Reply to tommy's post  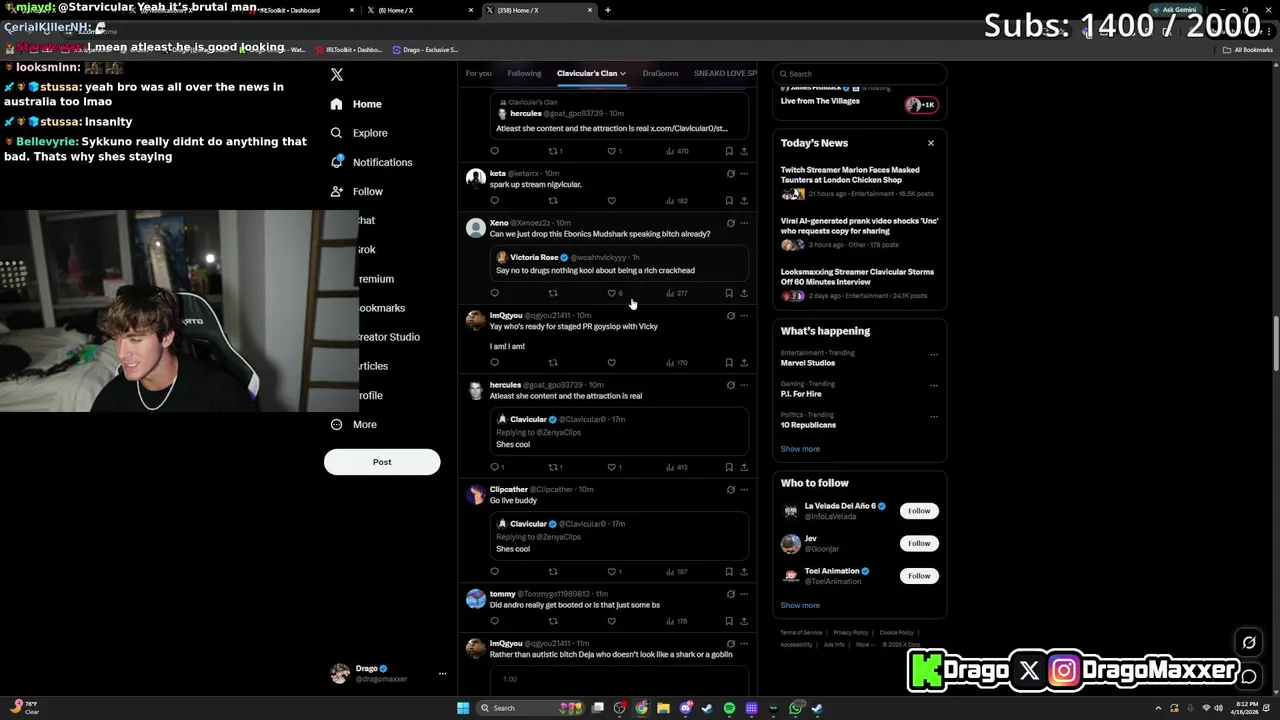pos(494,621)
